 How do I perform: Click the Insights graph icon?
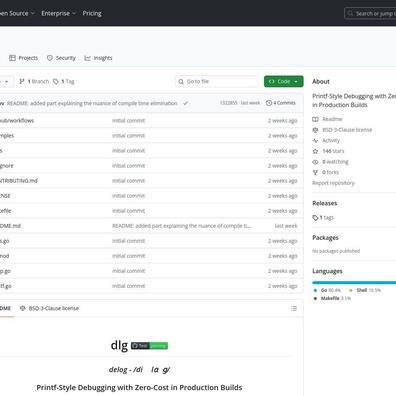87,58
